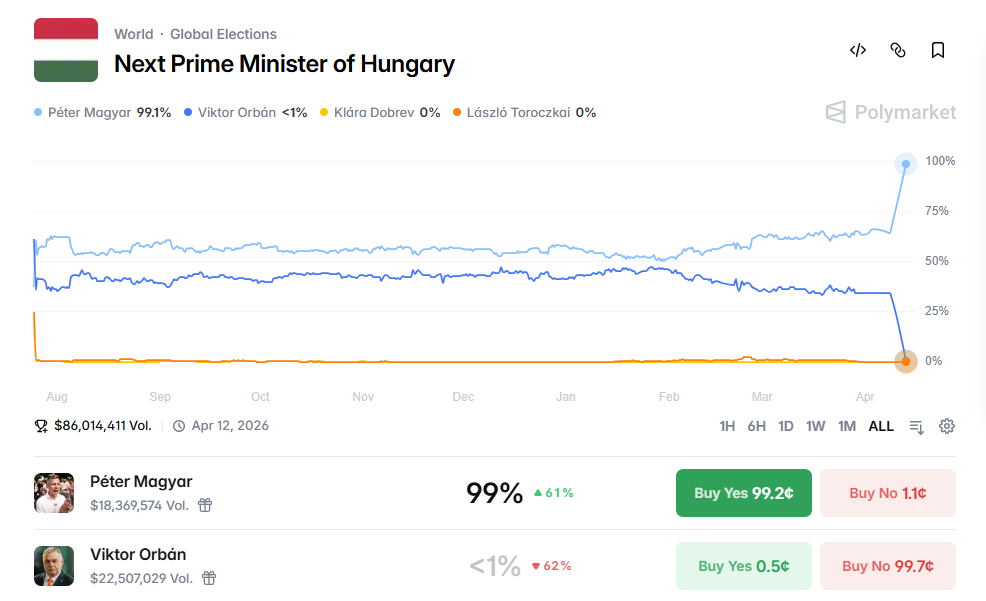The width and height of the screenshot is (986, 601).
Task: Click the embed code icon
Action: 857,50
